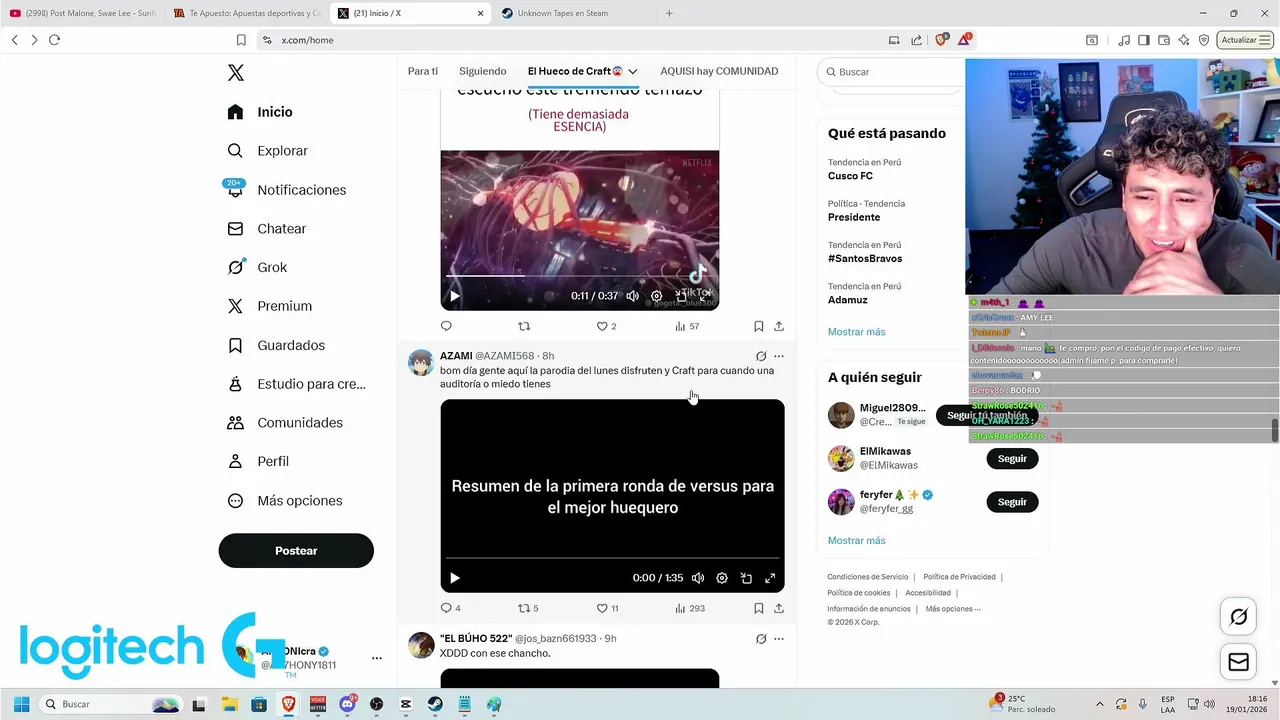This screenshot has width=1280, height=720.
Task: Open floating Grok button
Action: [x=1238, y=617]
